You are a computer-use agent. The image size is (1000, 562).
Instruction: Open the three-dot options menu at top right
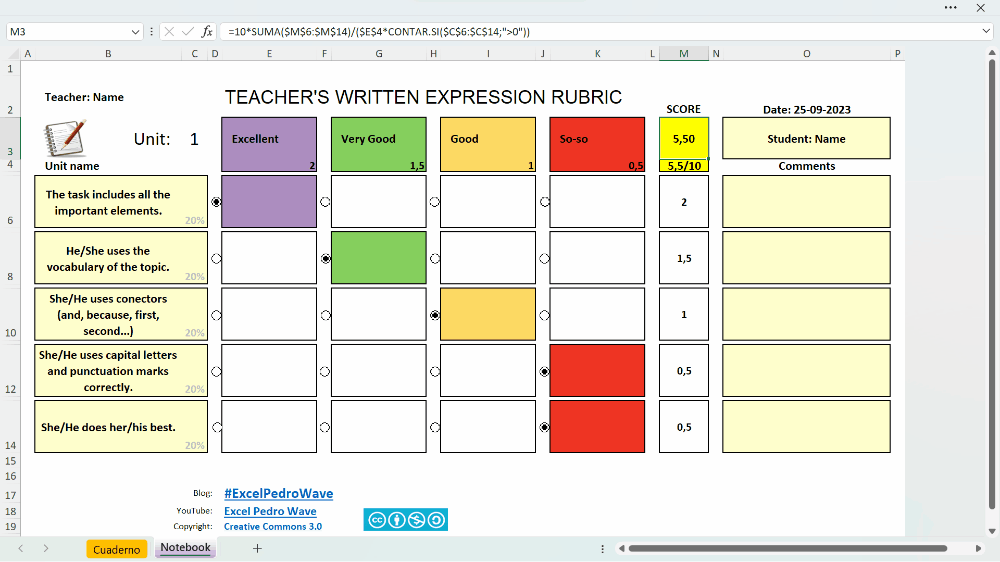[x=950, y=8]
